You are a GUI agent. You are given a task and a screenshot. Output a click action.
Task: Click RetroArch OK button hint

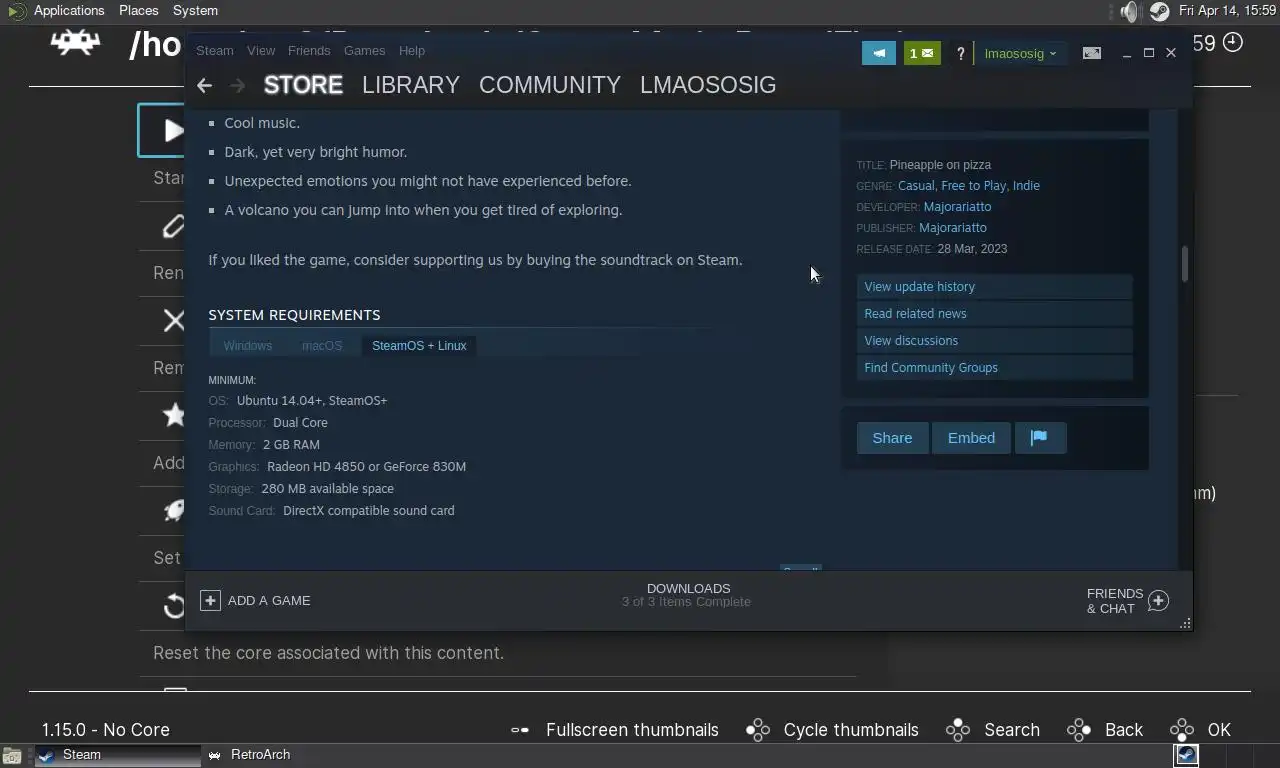tap(1201, 730)
